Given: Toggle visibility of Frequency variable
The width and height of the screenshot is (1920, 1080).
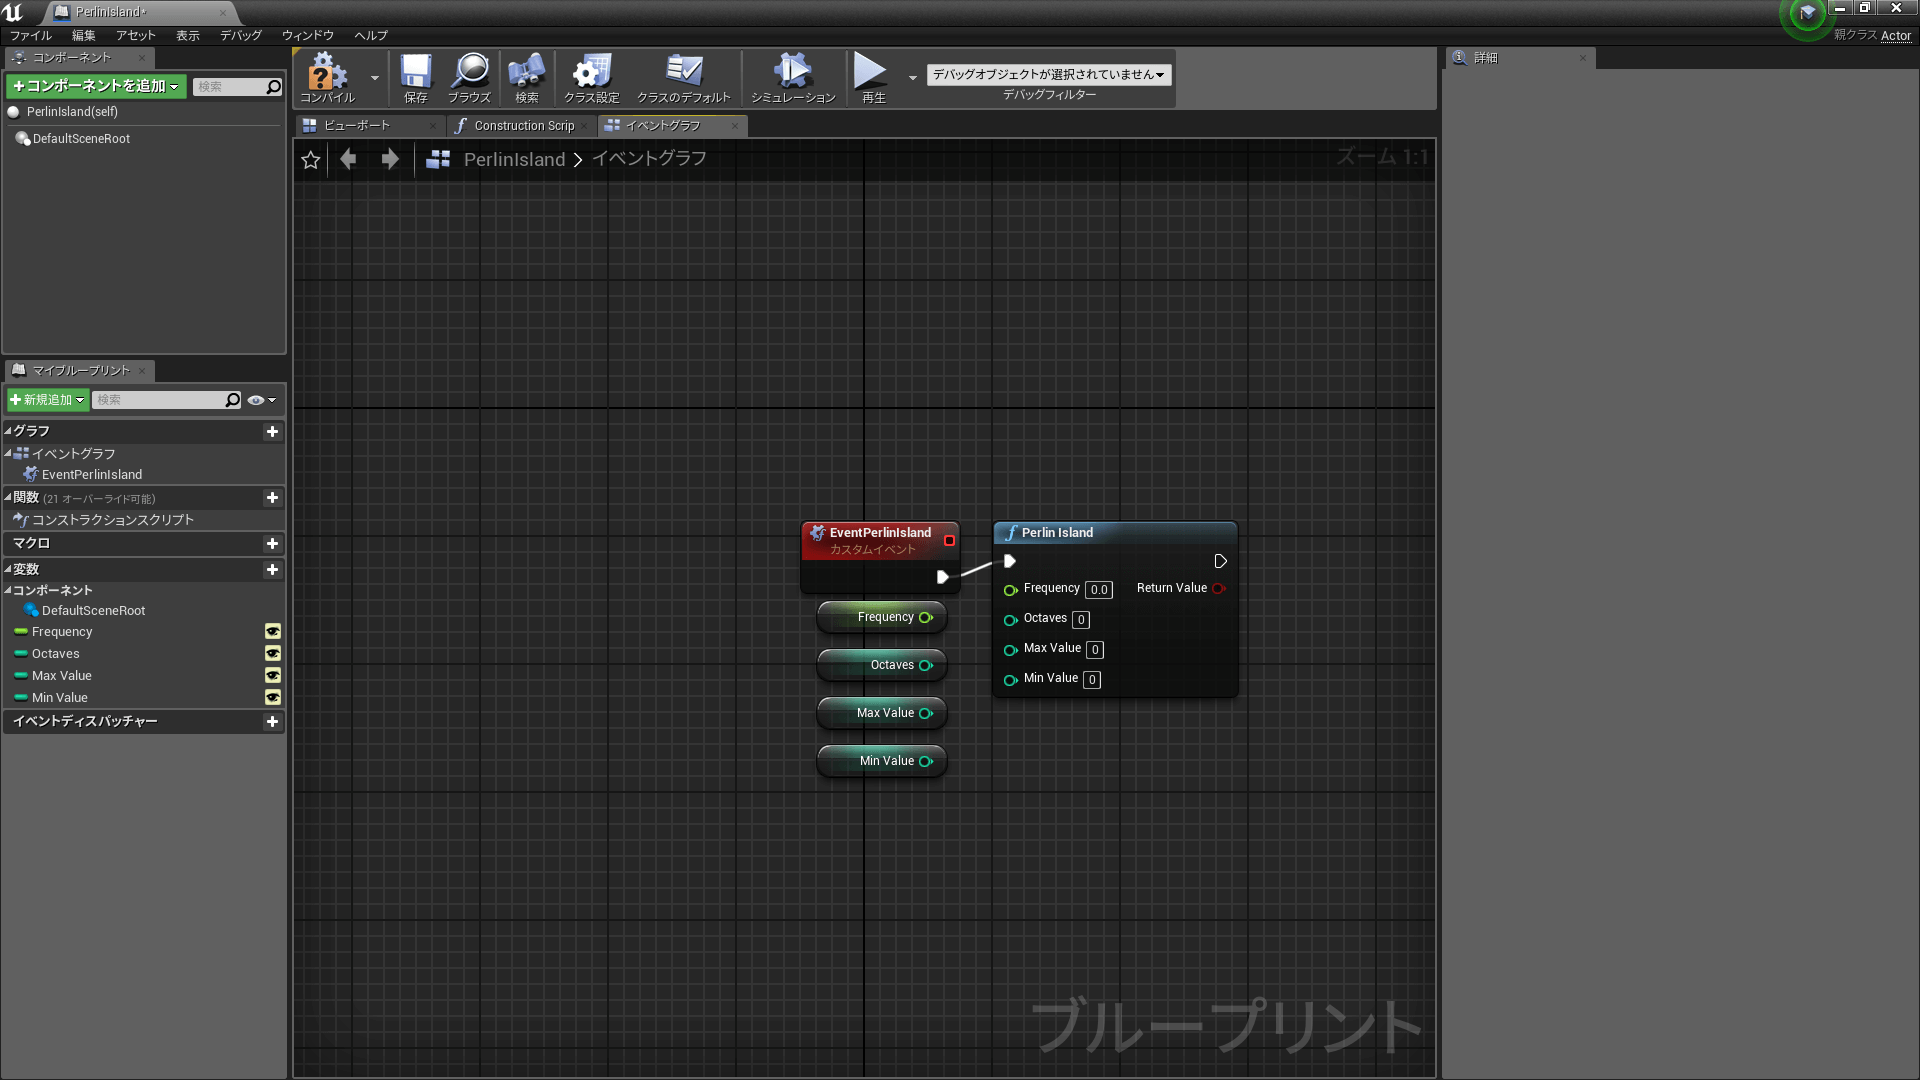Looking at the screenshot, I should 273,630.
